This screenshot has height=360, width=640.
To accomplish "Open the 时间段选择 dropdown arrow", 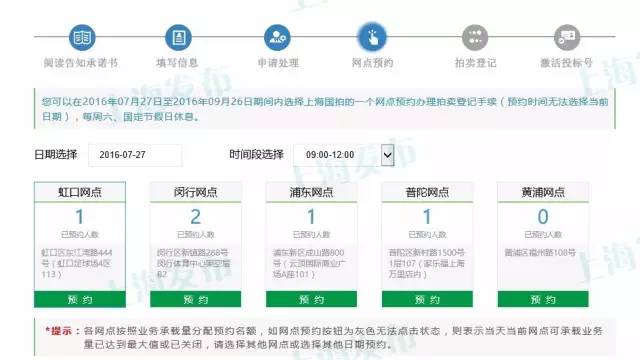I will point(387,155).
